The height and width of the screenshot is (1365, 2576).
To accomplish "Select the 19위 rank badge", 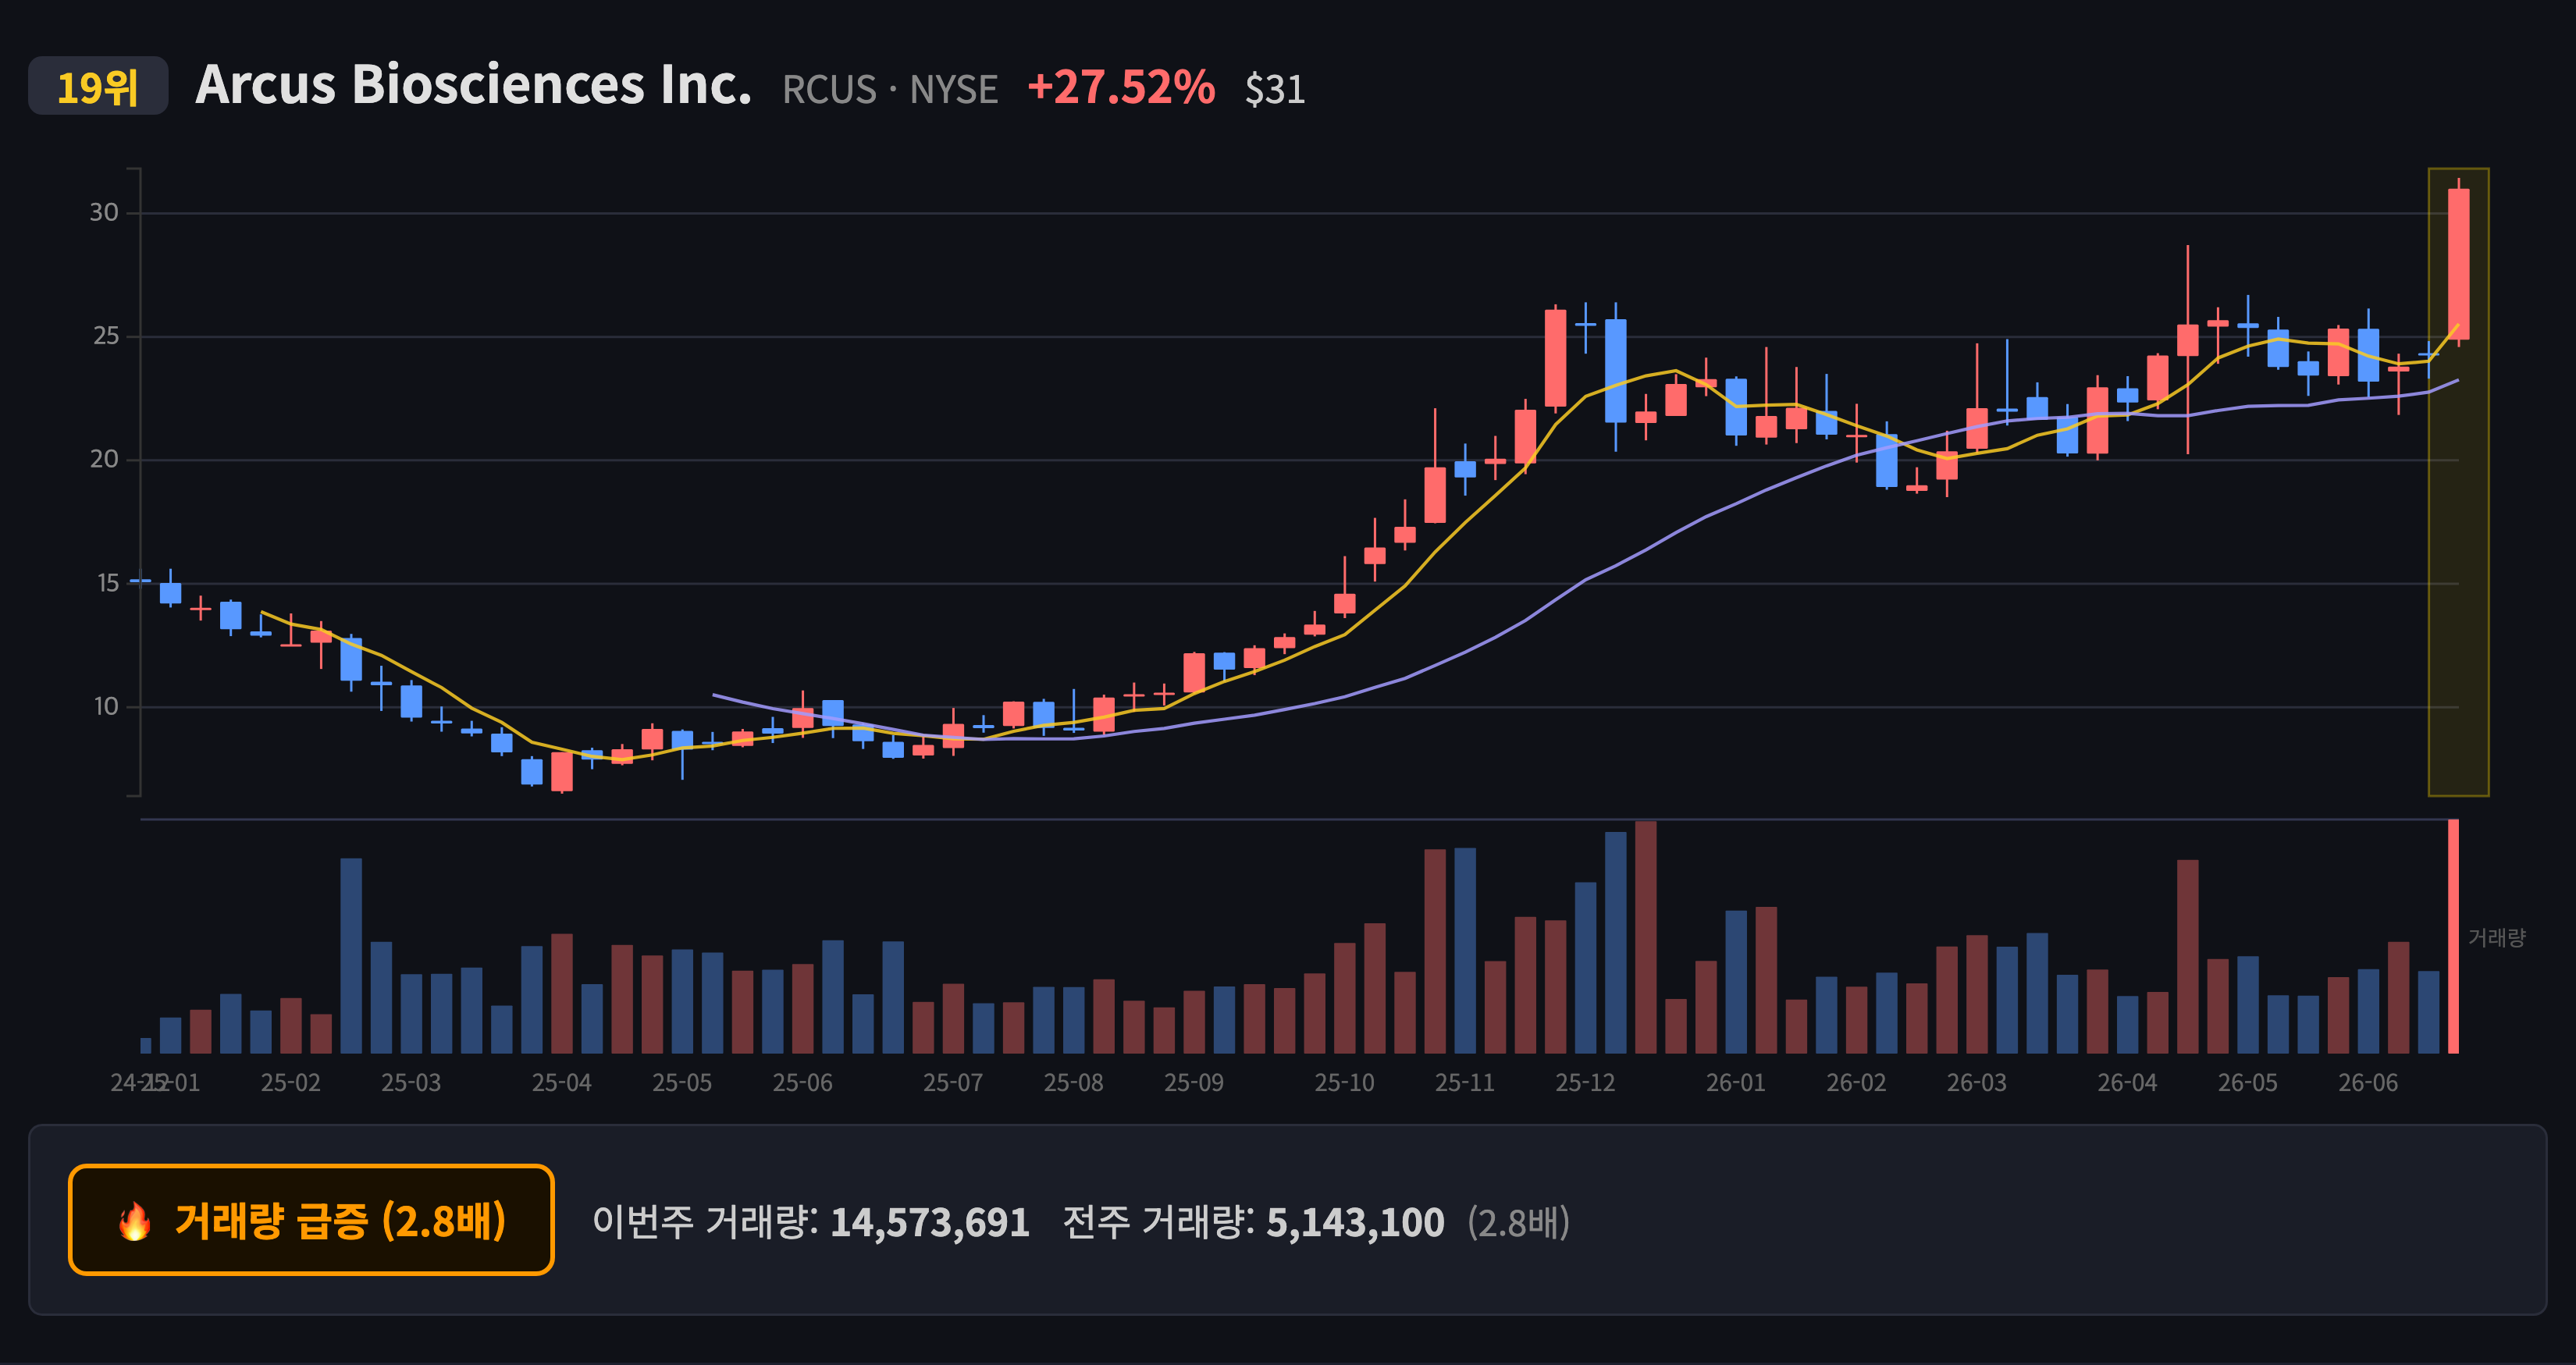I will point(98,87).
